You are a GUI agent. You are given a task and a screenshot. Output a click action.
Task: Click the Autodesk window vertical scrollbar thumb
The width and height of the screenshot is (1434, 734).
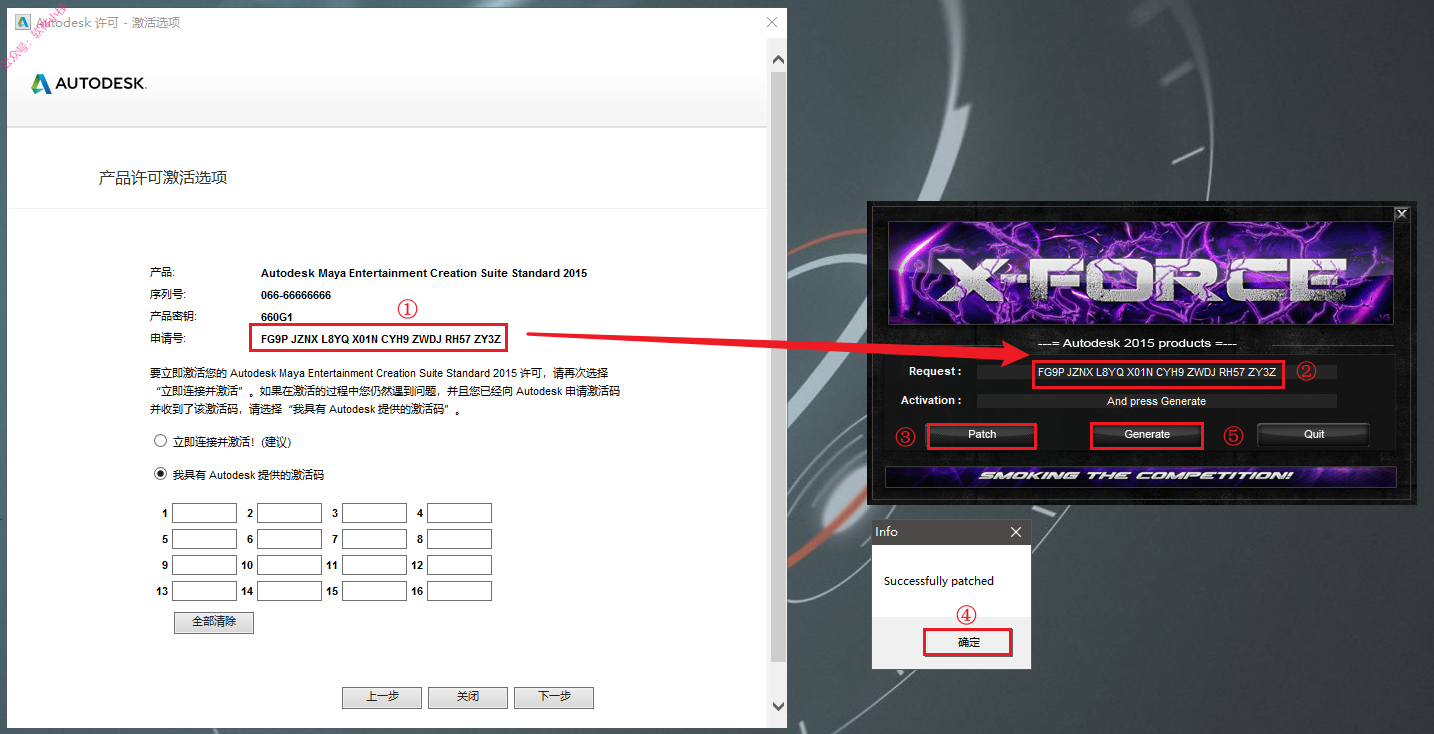point(778,366)
